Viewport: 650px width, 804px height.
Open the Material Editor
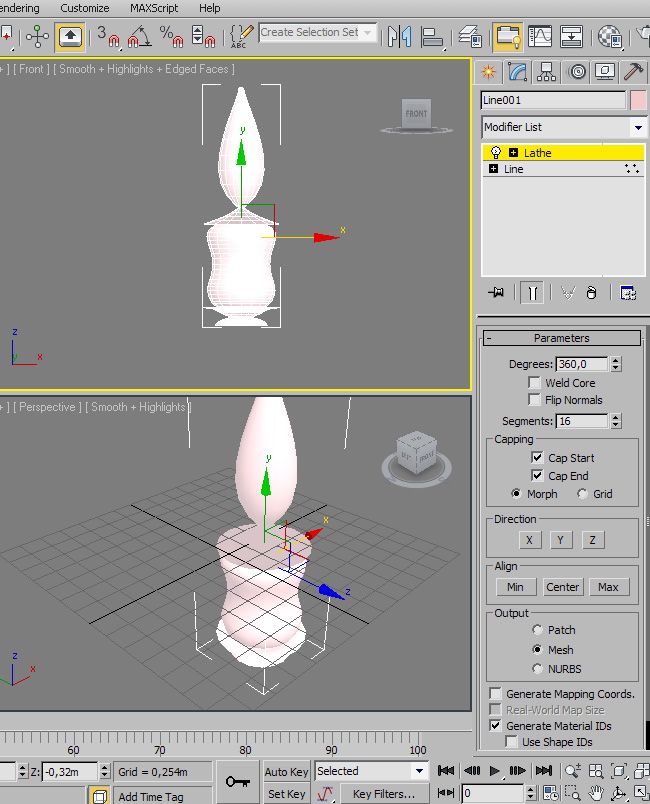(x=610, y=36)
